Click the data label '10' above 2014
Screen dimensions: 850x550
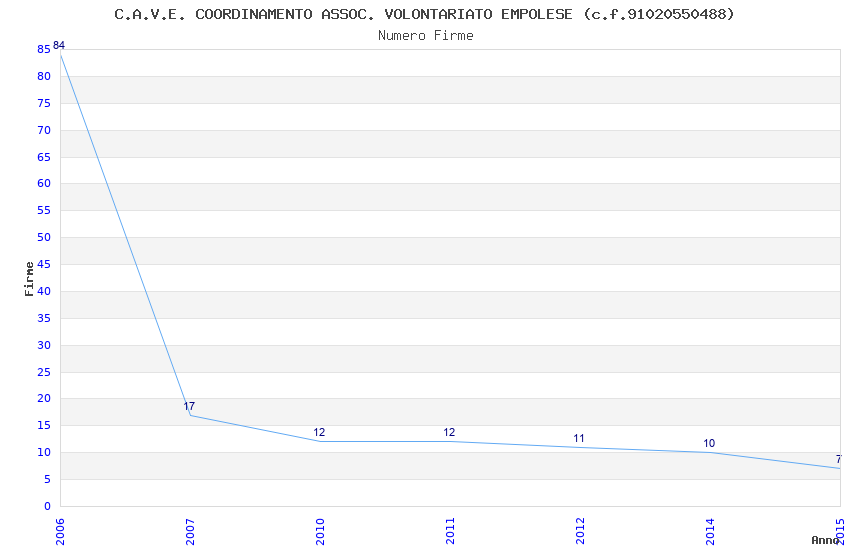709,443
